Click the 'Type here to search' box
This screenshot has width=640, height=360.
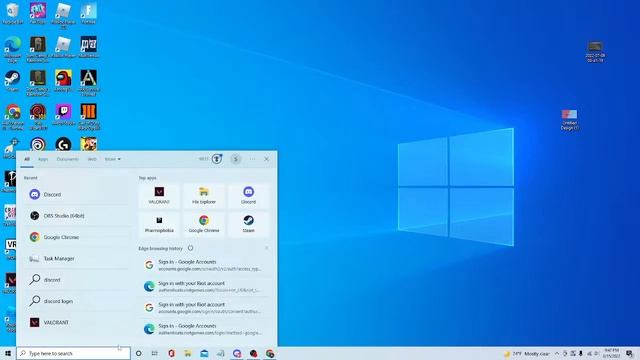(x=73, y=353)
